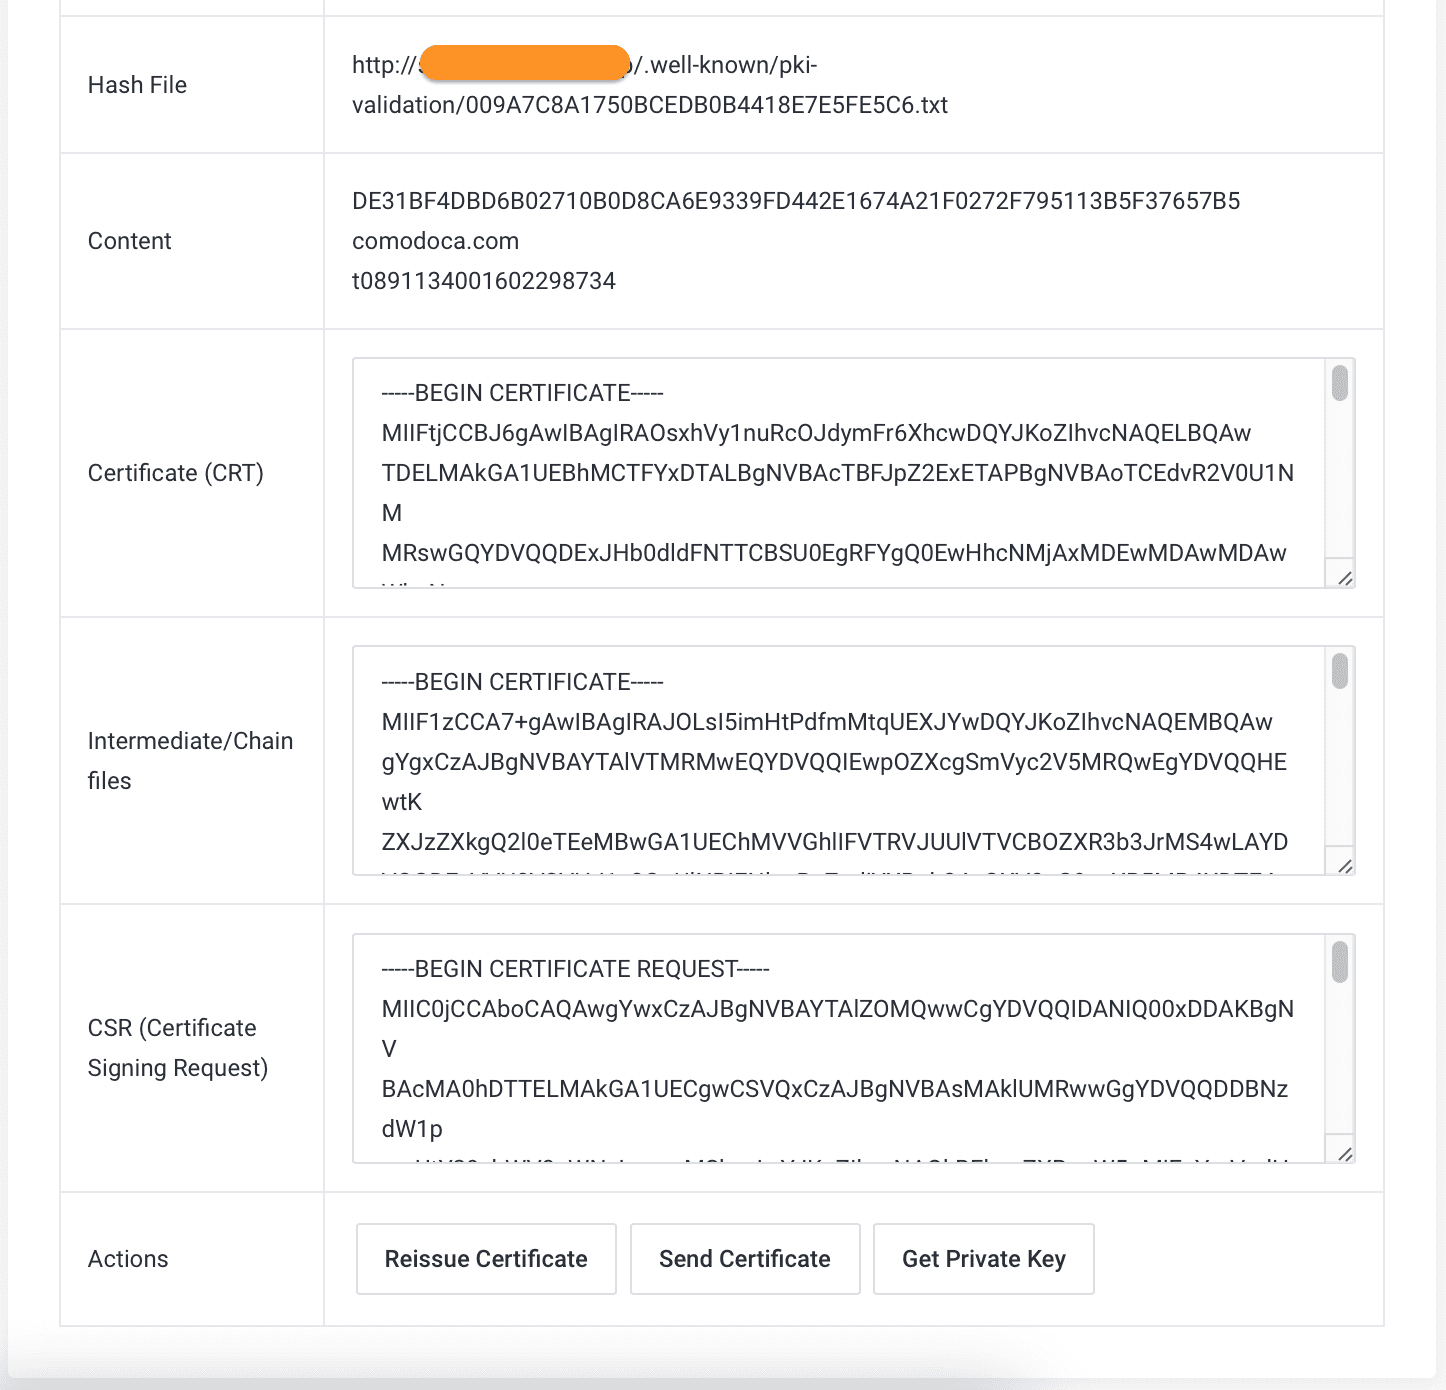
Task: Click Get Private Key
Action: (983, 1259)
